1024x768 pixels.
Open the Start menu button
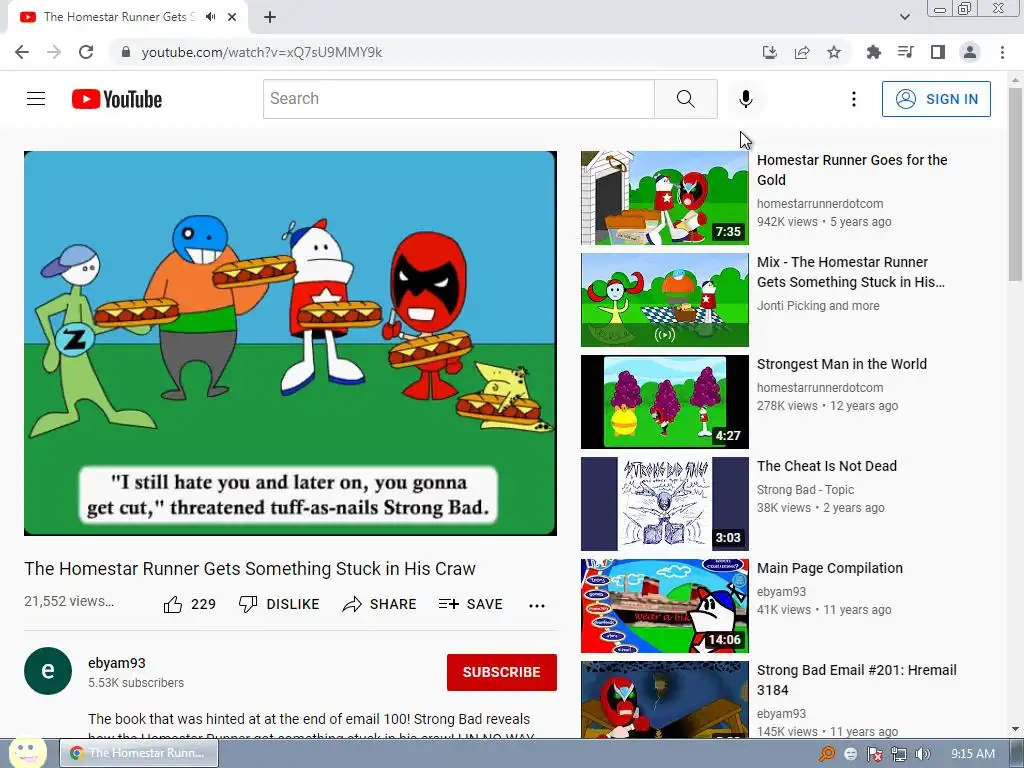click(27, 752)
